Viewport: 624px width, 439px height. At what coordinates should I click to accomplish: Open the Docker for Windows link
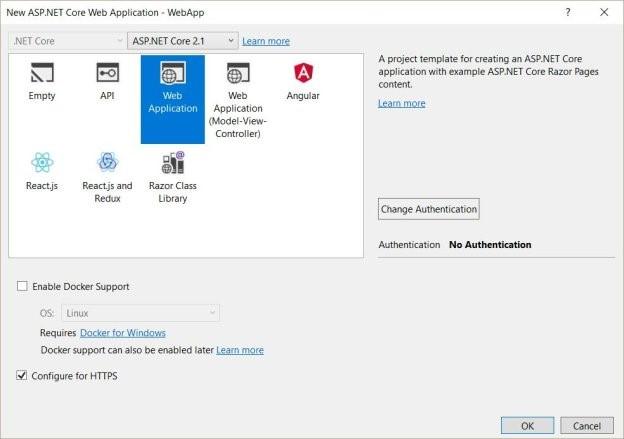123,333
